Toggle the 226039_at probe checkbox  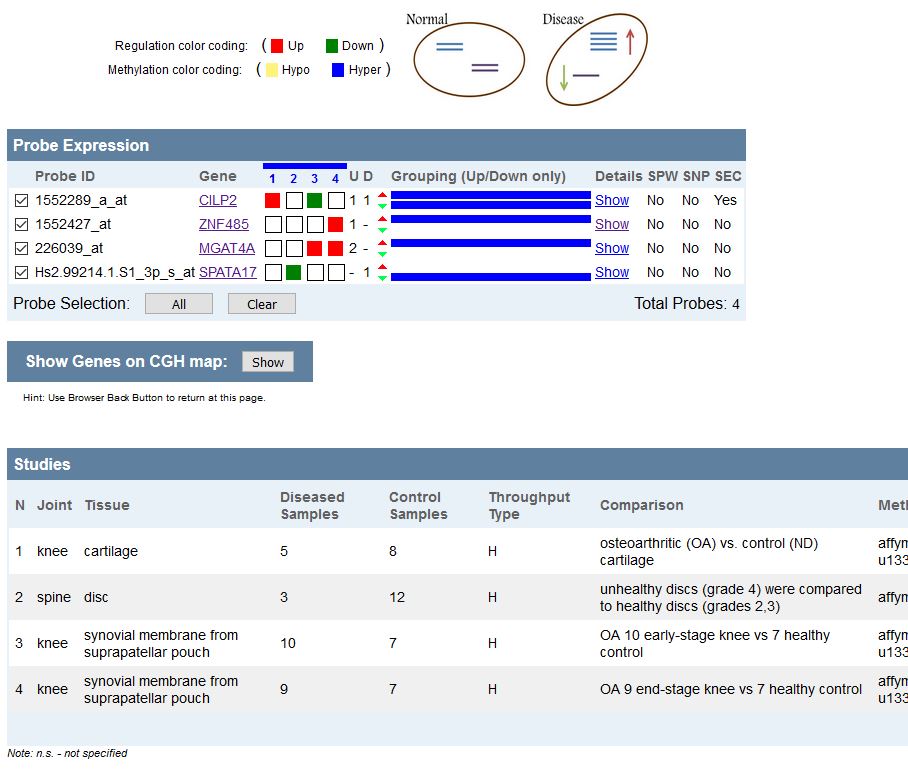click(22, 249)
